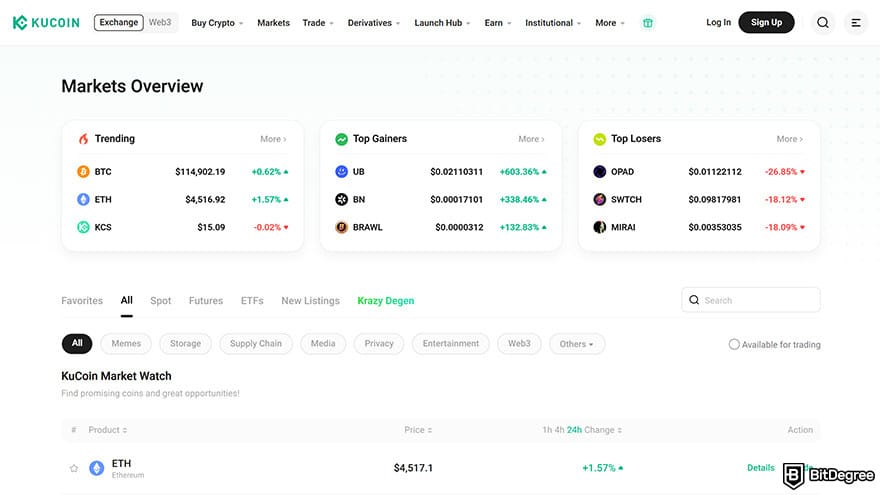
Task: Select the All category filter chip
Action: click(77, 343)
